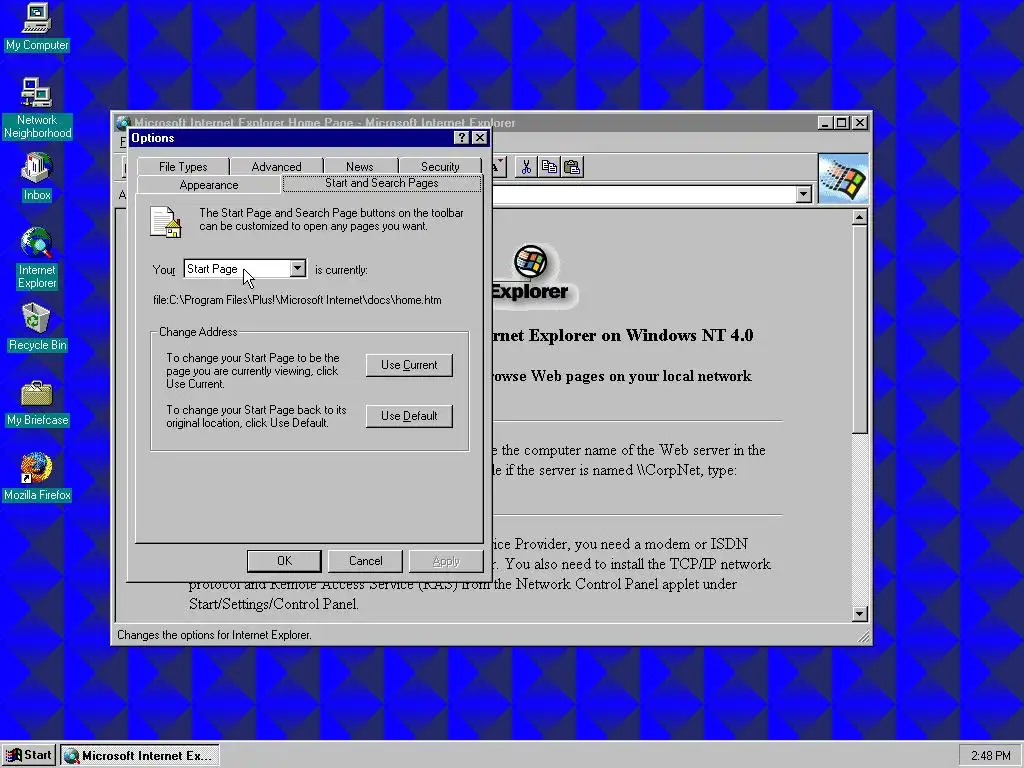This screenshot has width=1024, height=768.
Task: Select Start and Search Pages tab
Action: 382,183
